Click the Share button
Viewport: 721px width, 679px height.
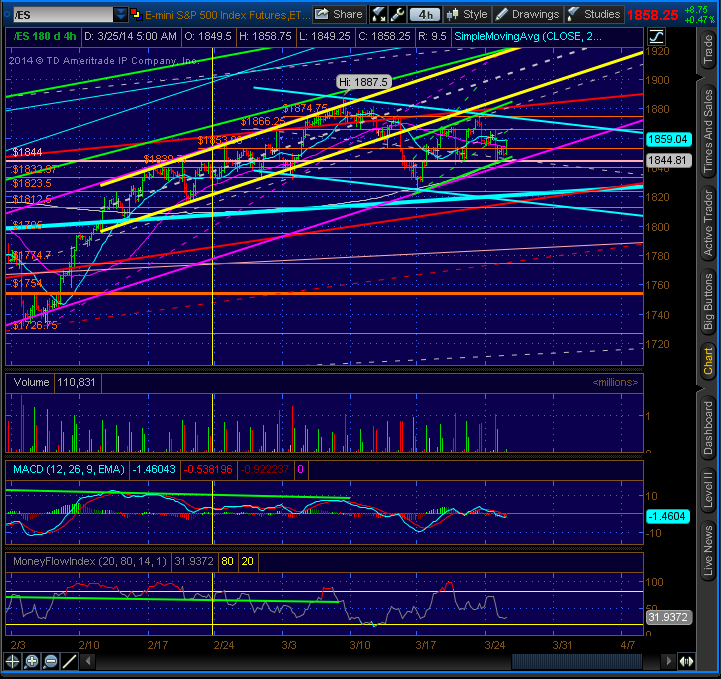[x=339, y=15]
